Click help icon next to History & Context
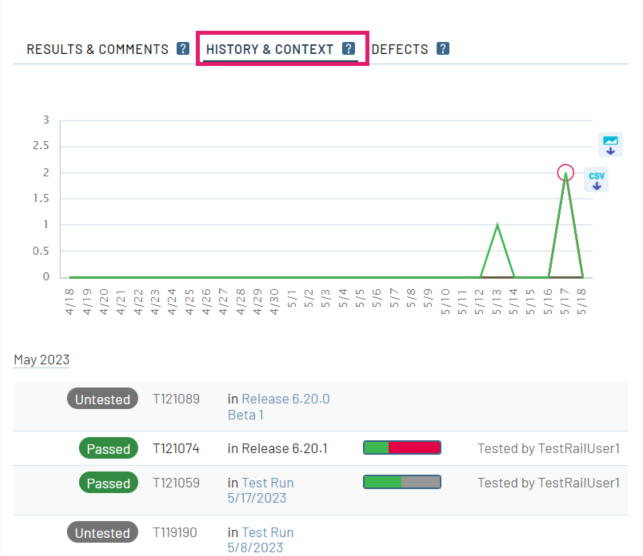The width and height of the screenshot is (643, 556). pyautogui.click(x=348, y=49)
